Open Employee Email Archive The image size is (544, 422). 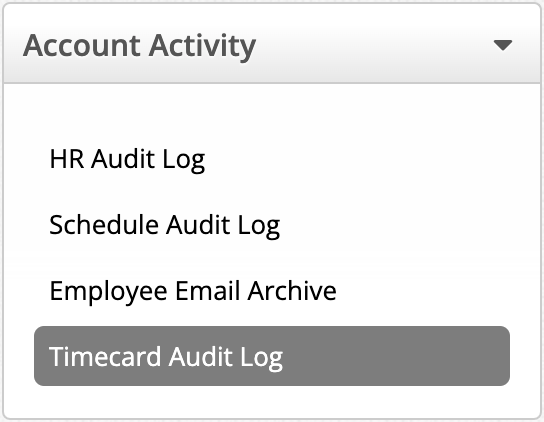pyautogui.click(x=193, y=291)
